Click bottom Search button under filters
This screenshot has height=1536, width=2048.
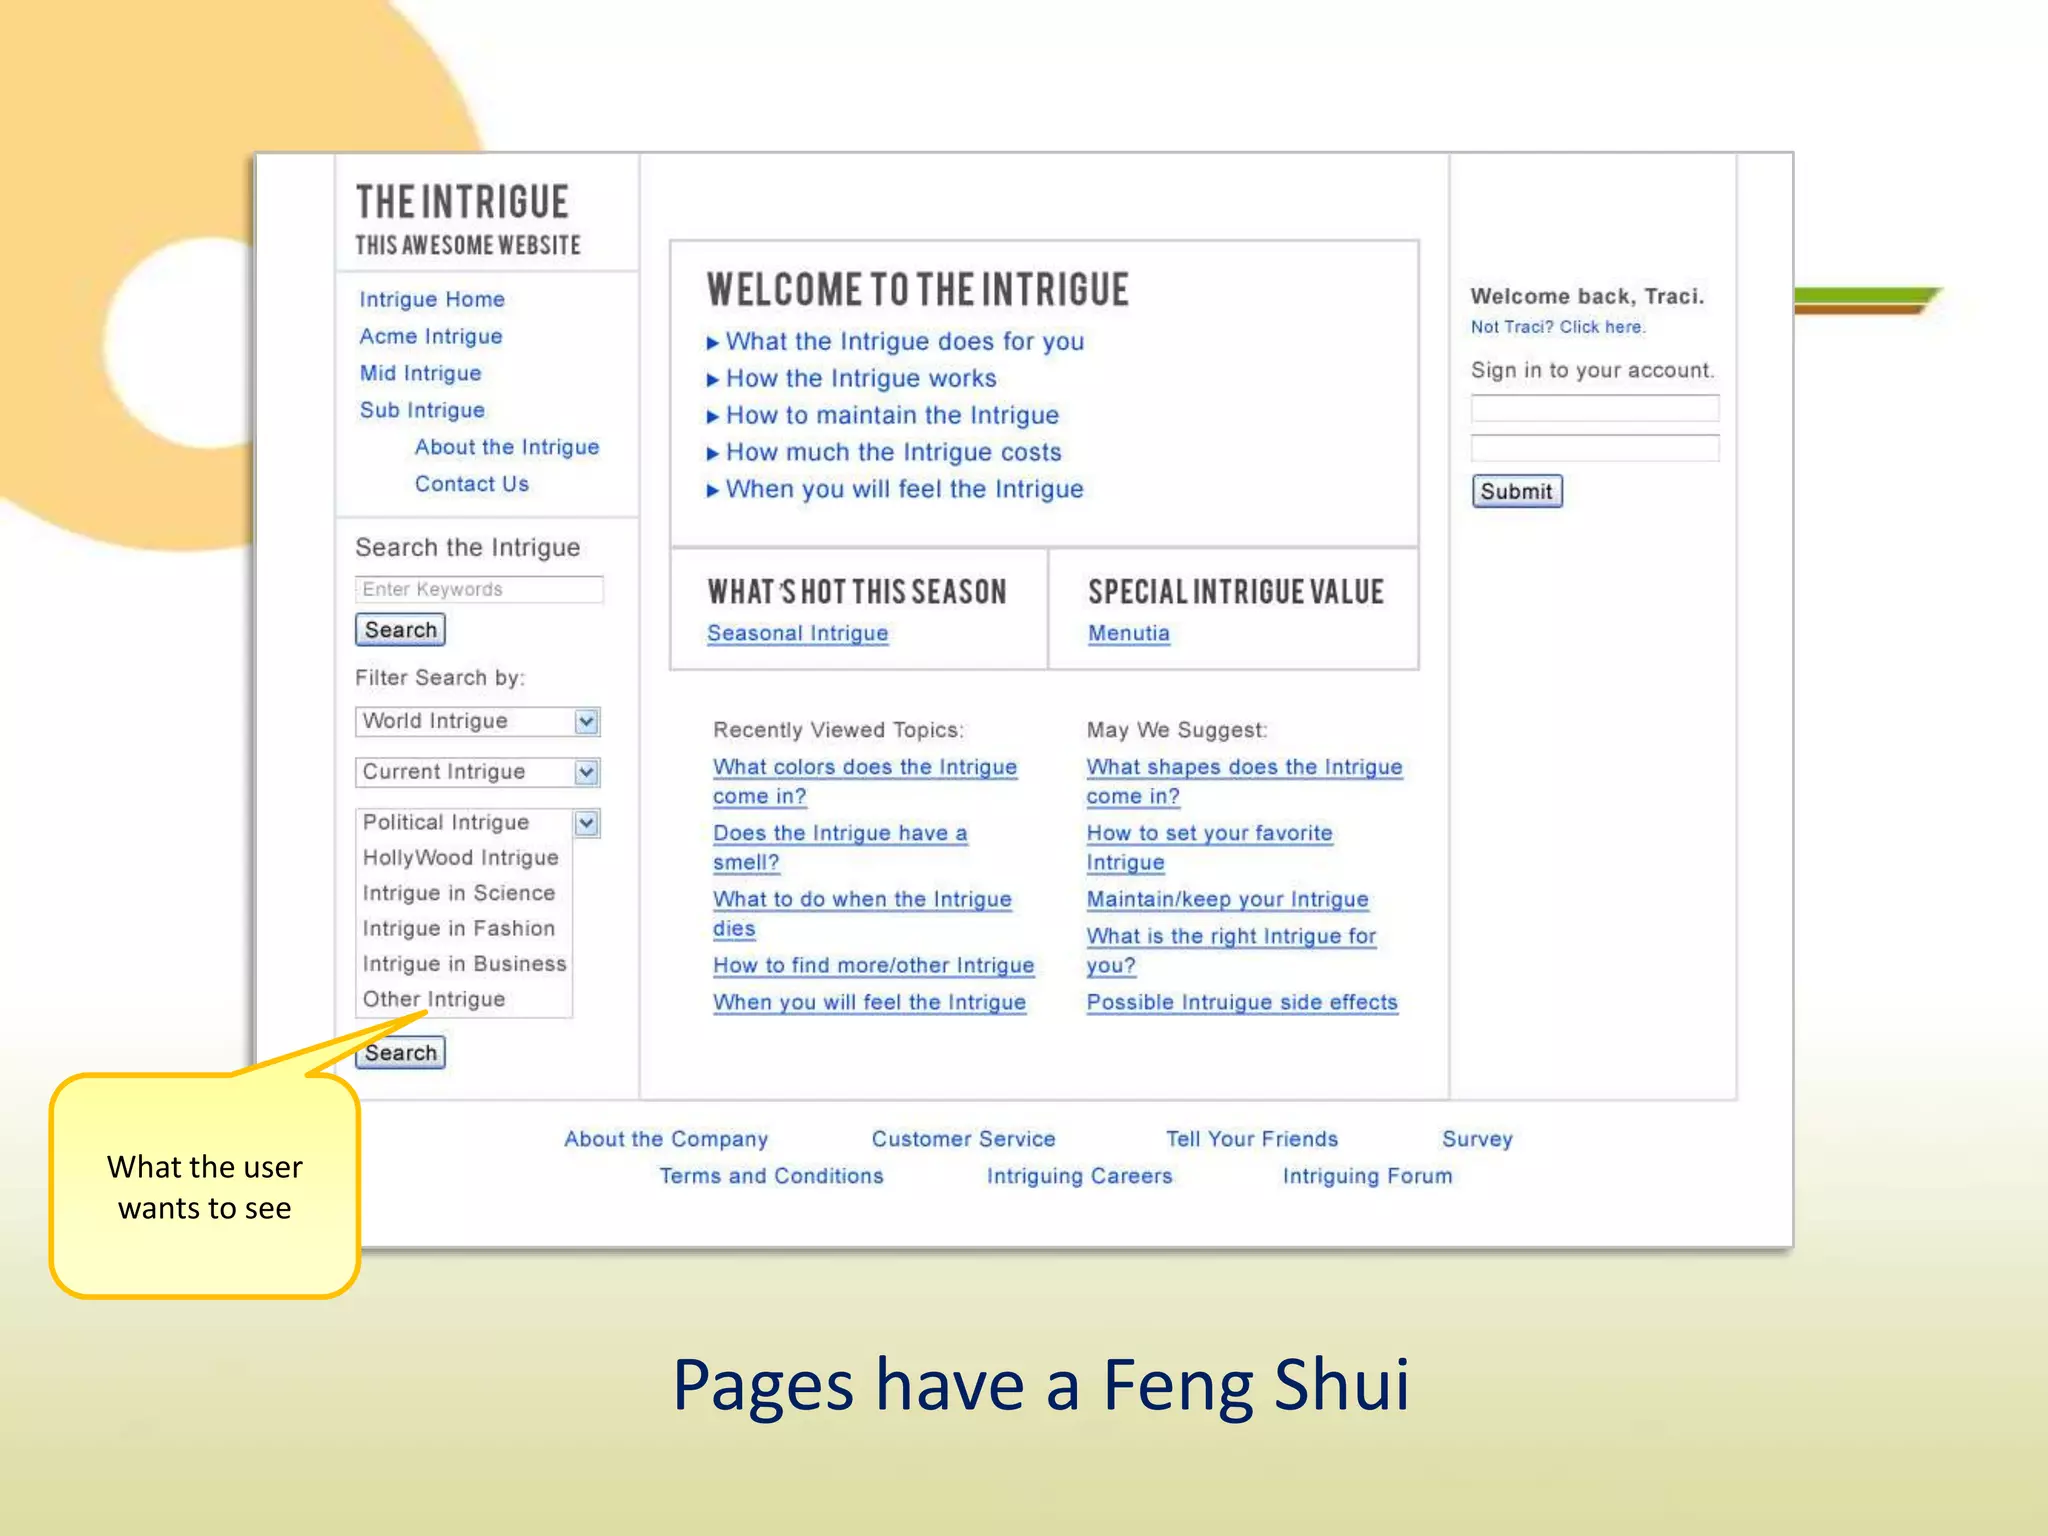(x=400, y=1053)
